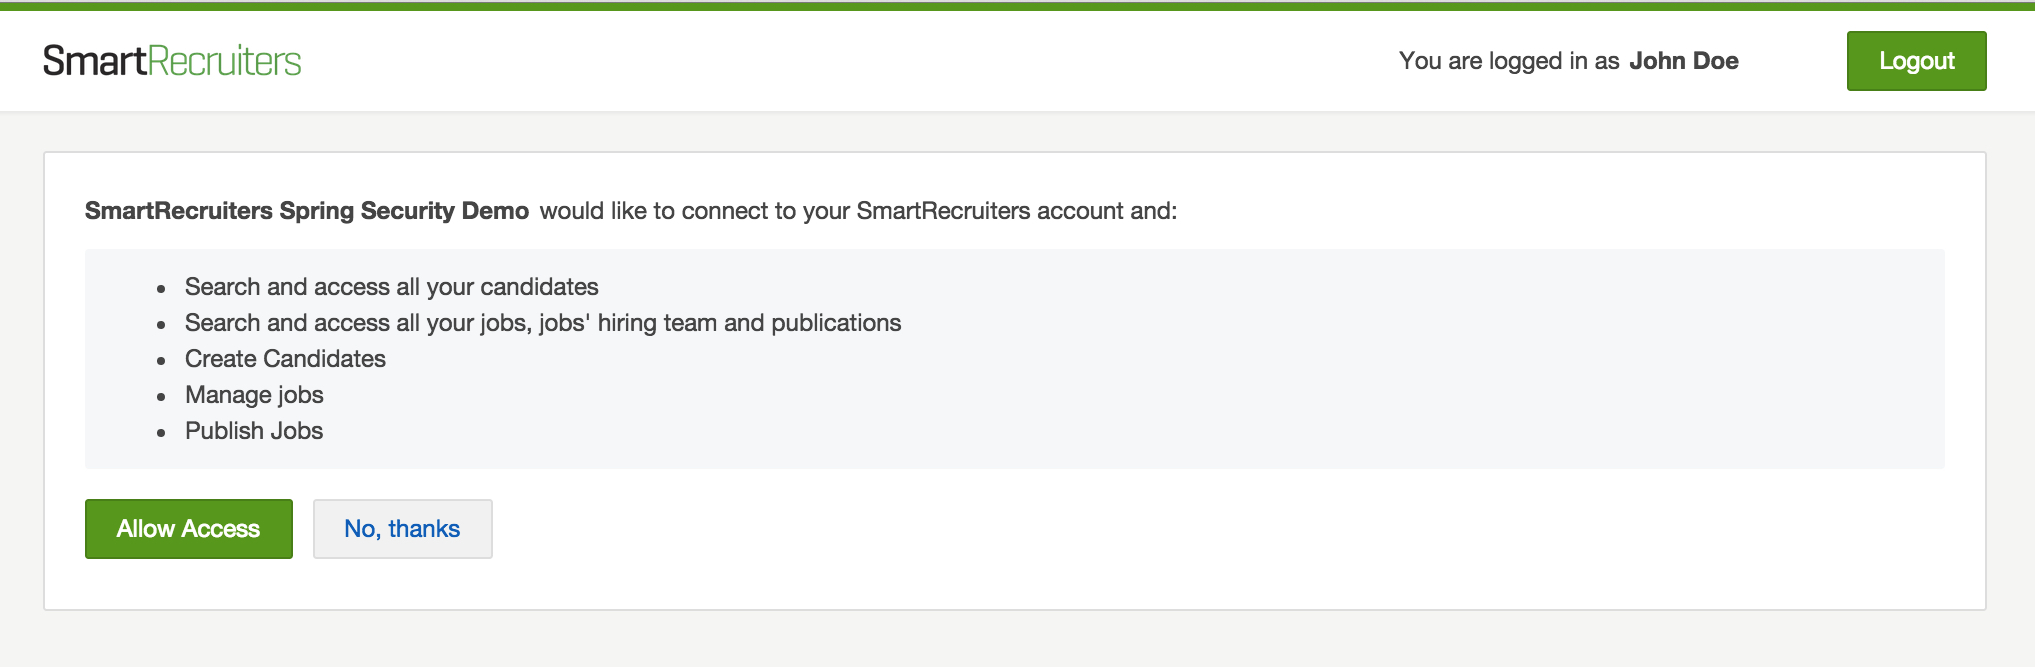The image size is (2035, 667).
Task: Click 'You are logged in as' text
Action: [x=1509, y=61]
